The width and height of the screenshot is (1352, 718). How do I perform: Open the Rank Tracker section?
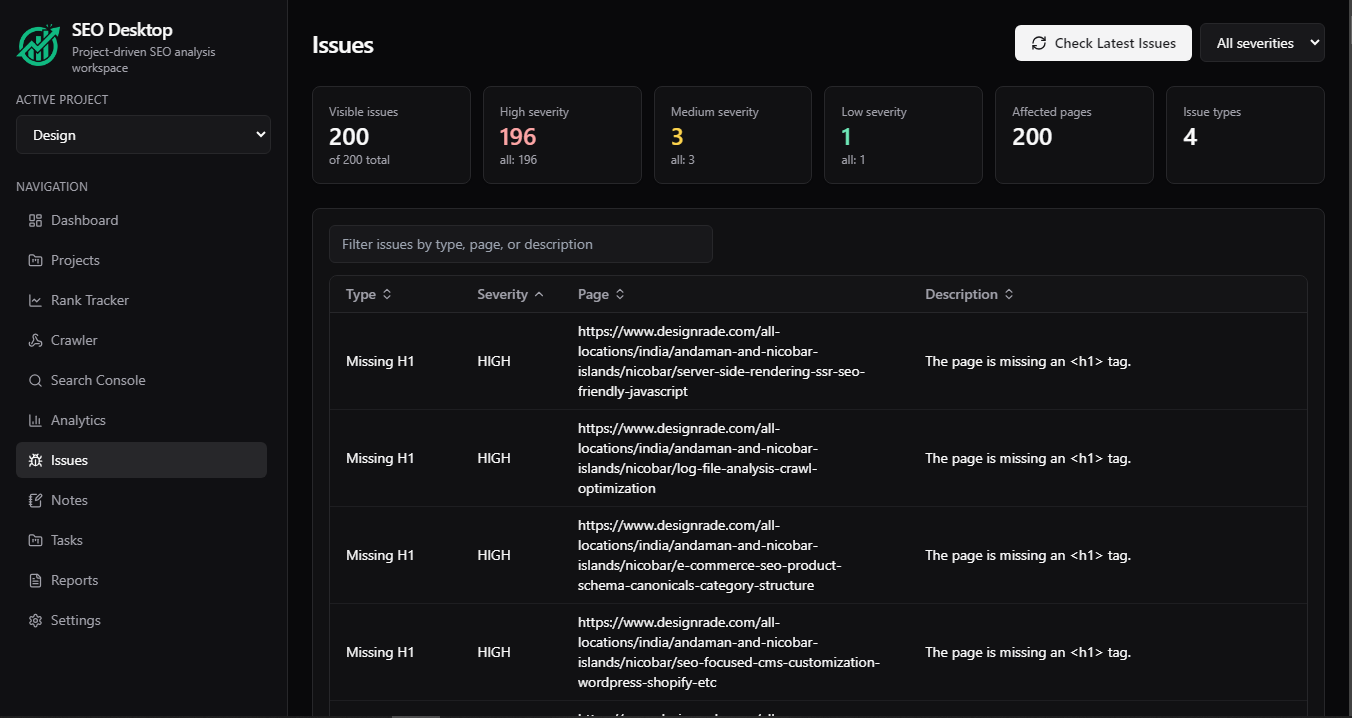141,300
